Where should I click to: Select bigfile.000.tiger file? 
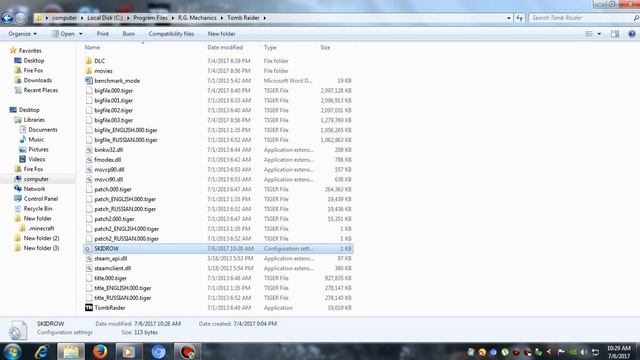coord(113,91)
